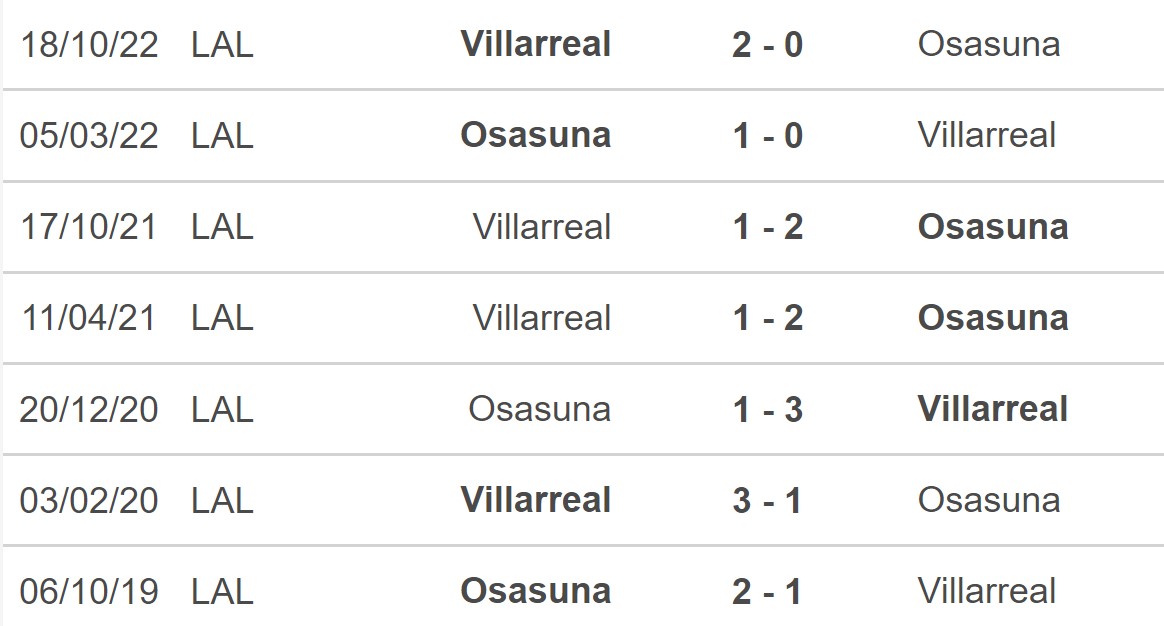Click away team Osasuna in 03/02/20 row
Viewport: 1164px width, 626px height.
(x=989, y=501)
